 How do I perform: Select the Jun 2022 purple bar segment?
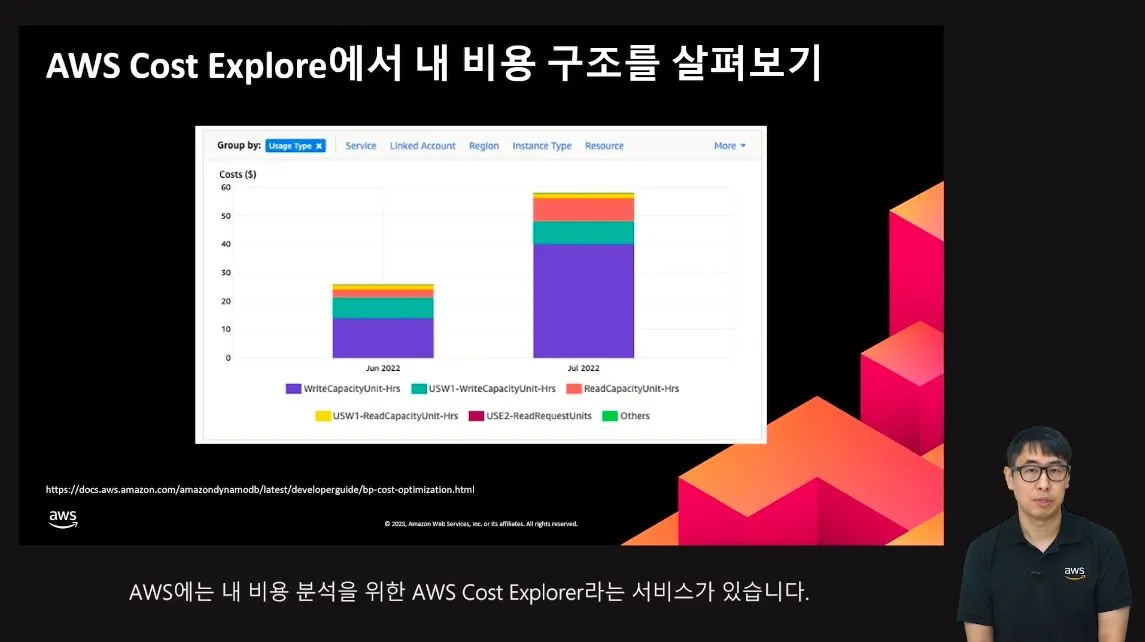[383, 337]
